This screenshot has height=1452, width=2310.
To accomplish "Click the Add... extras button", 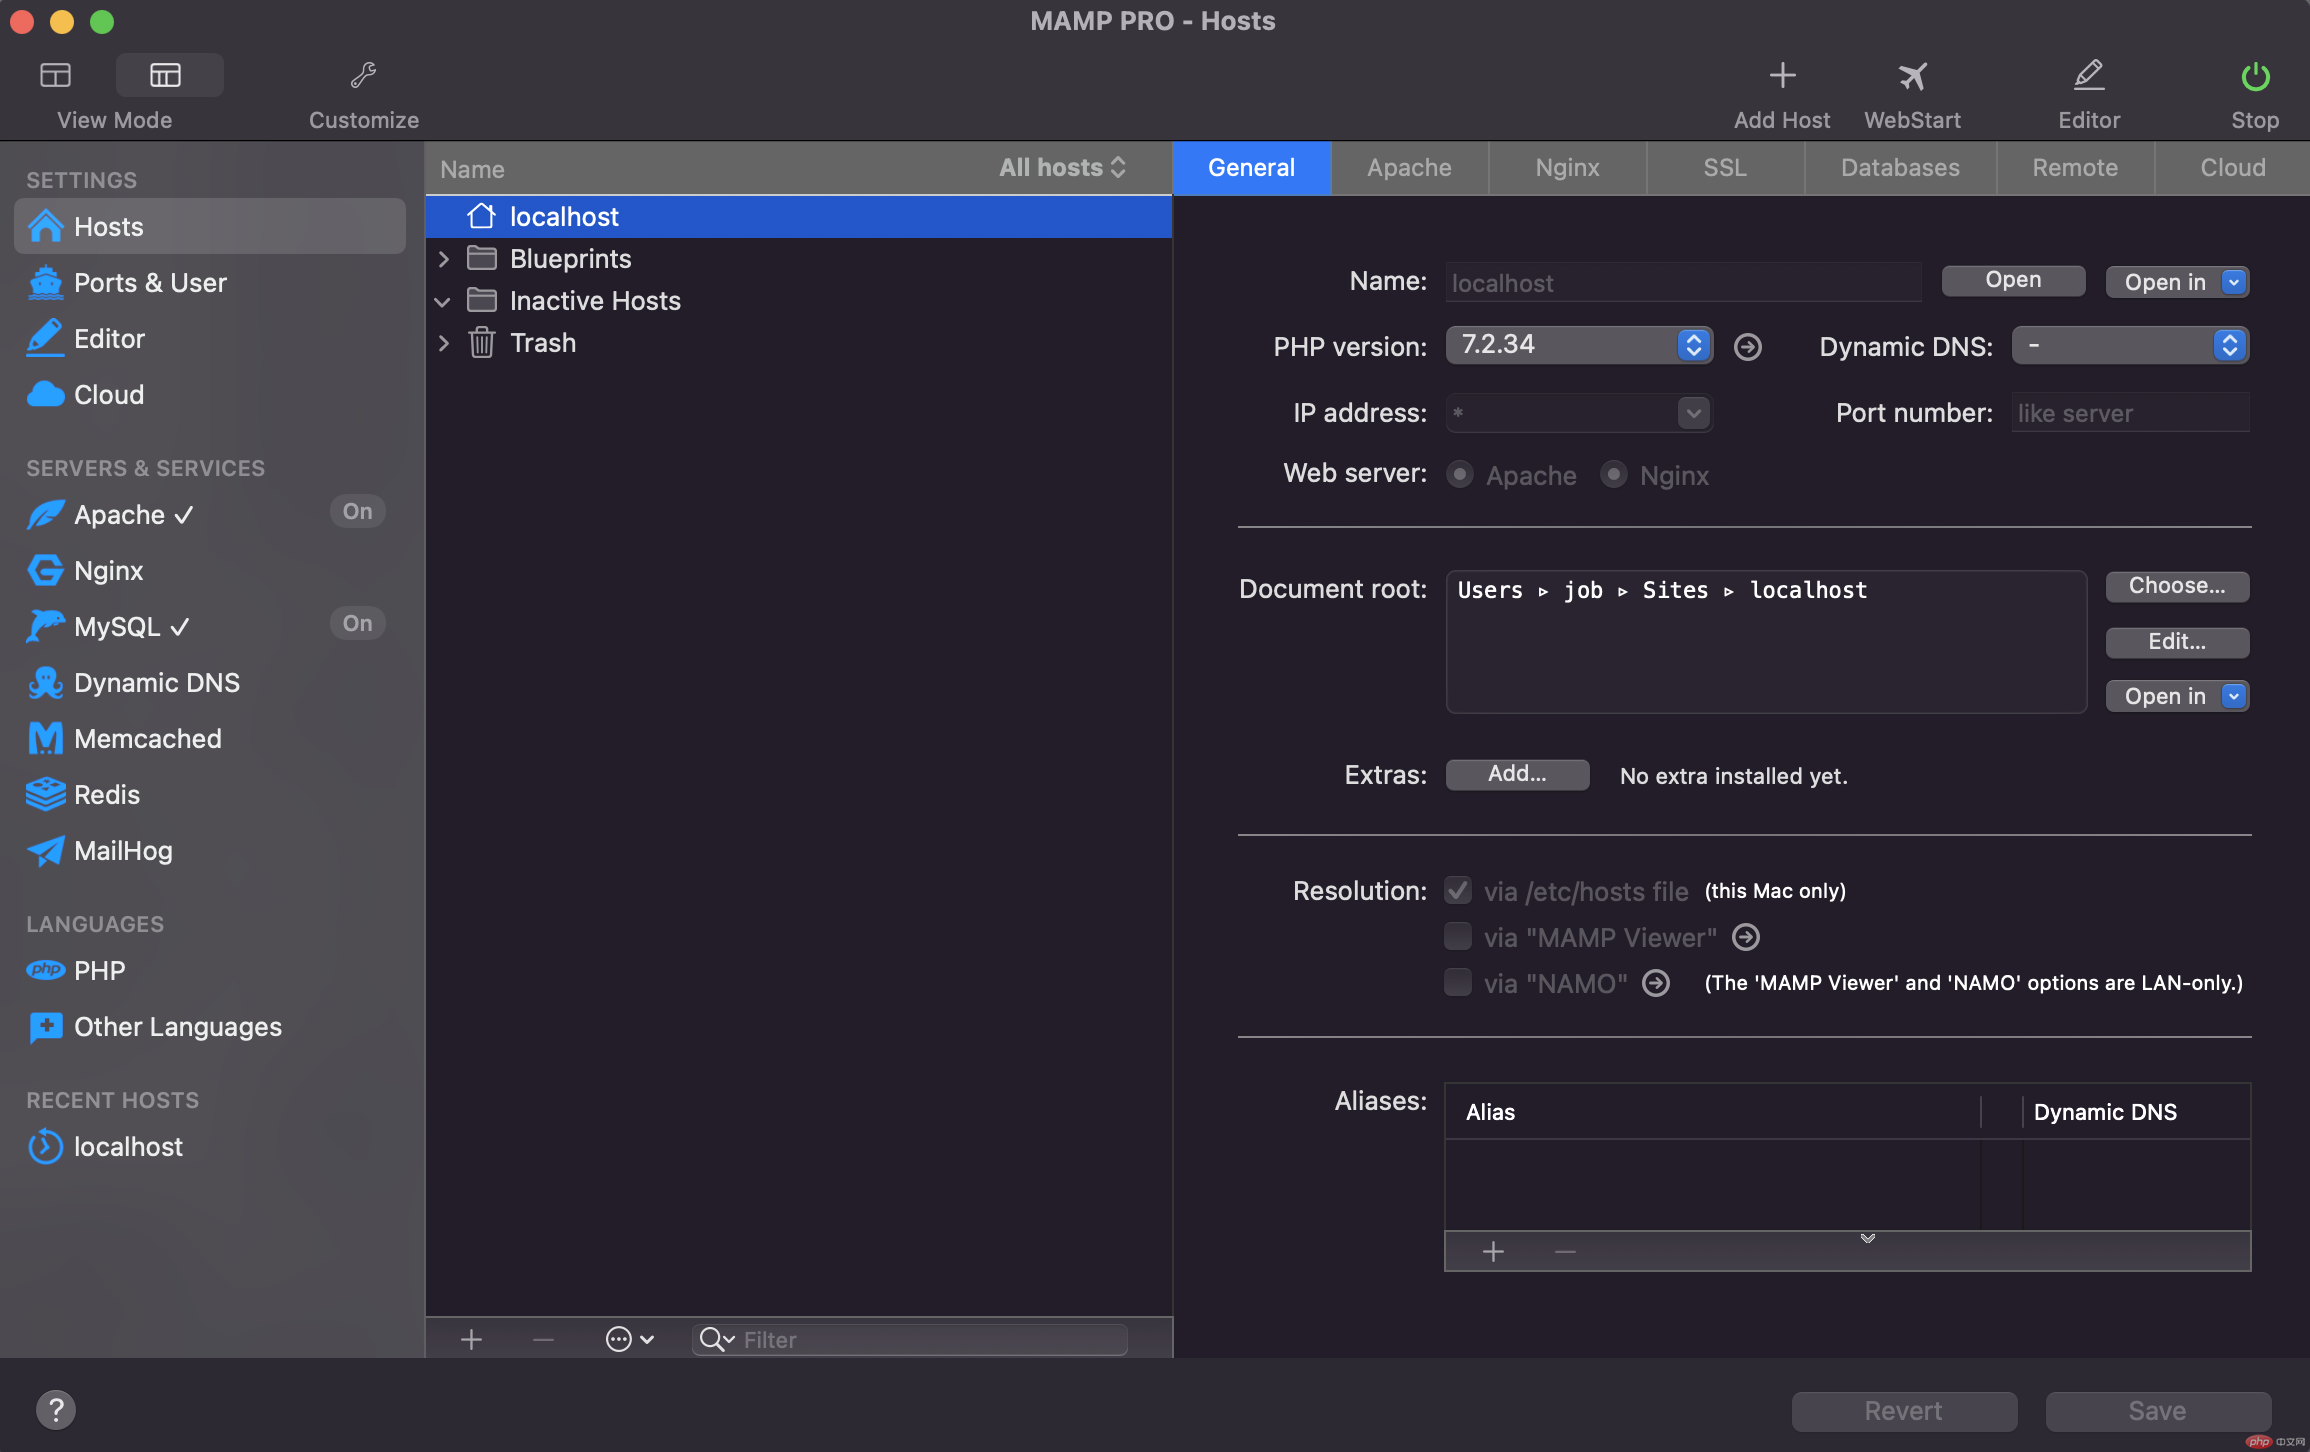I will 1517,774.
